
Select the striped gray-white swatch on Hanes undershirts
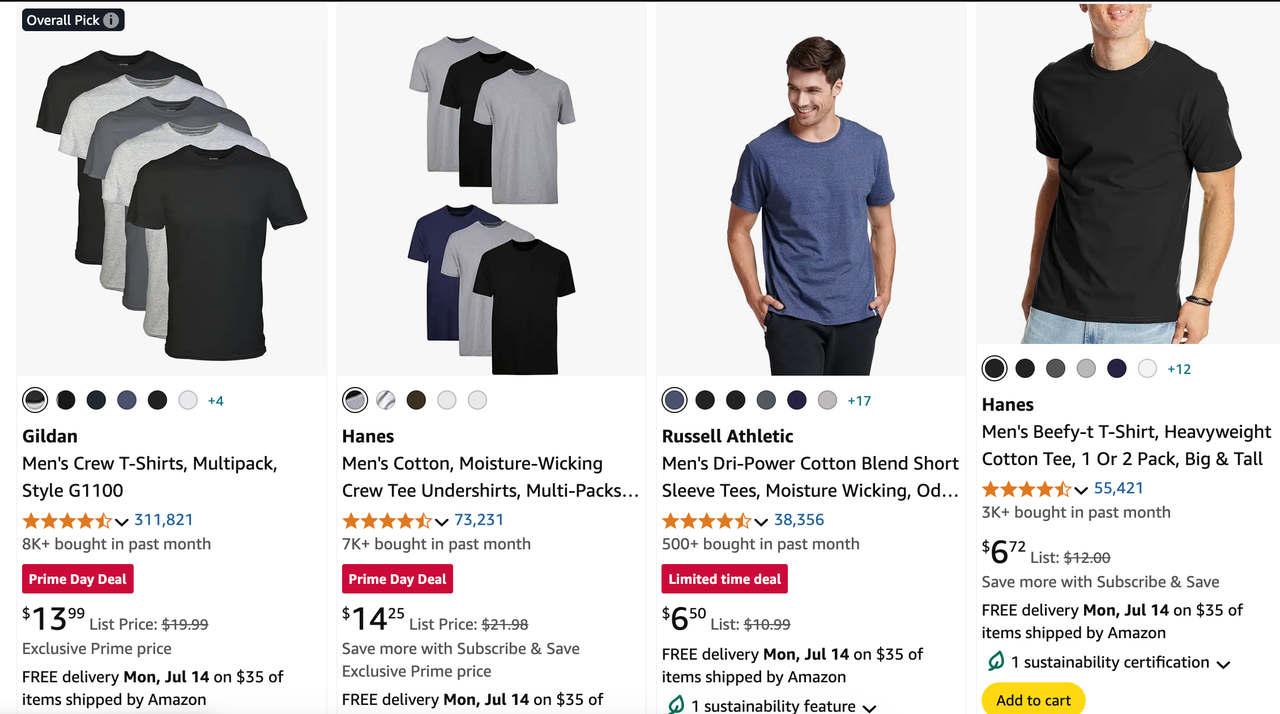pos(386,400)
